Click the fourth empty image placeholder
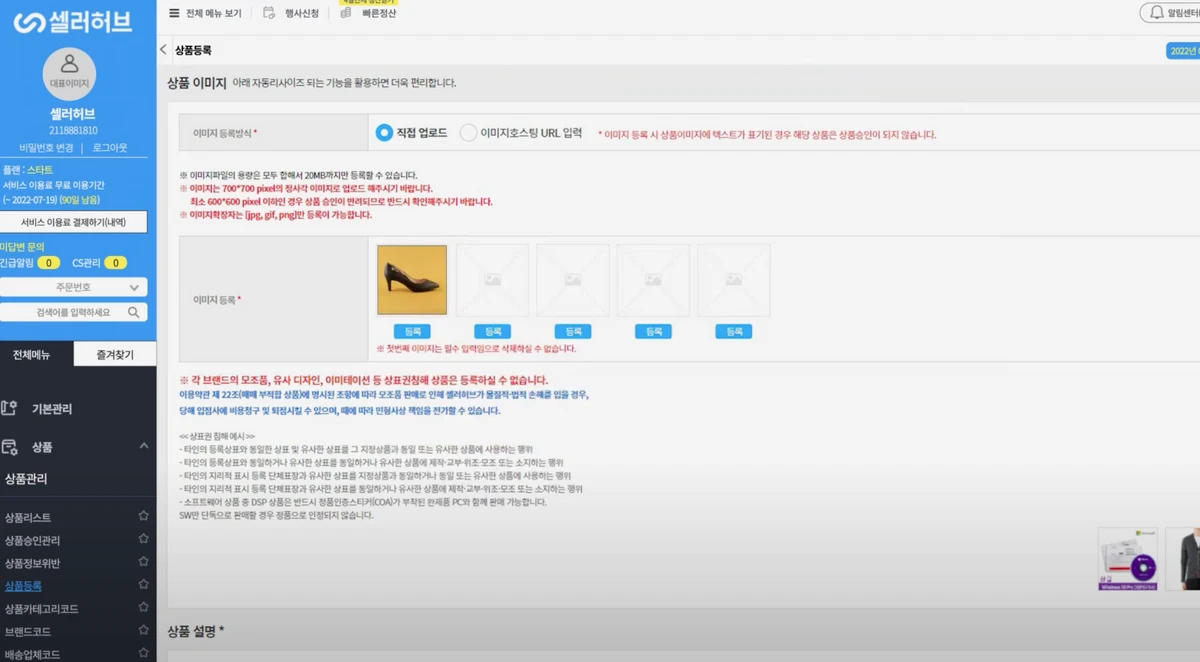The width and height of the screenshot is (1200, 662). click(653, 280)
